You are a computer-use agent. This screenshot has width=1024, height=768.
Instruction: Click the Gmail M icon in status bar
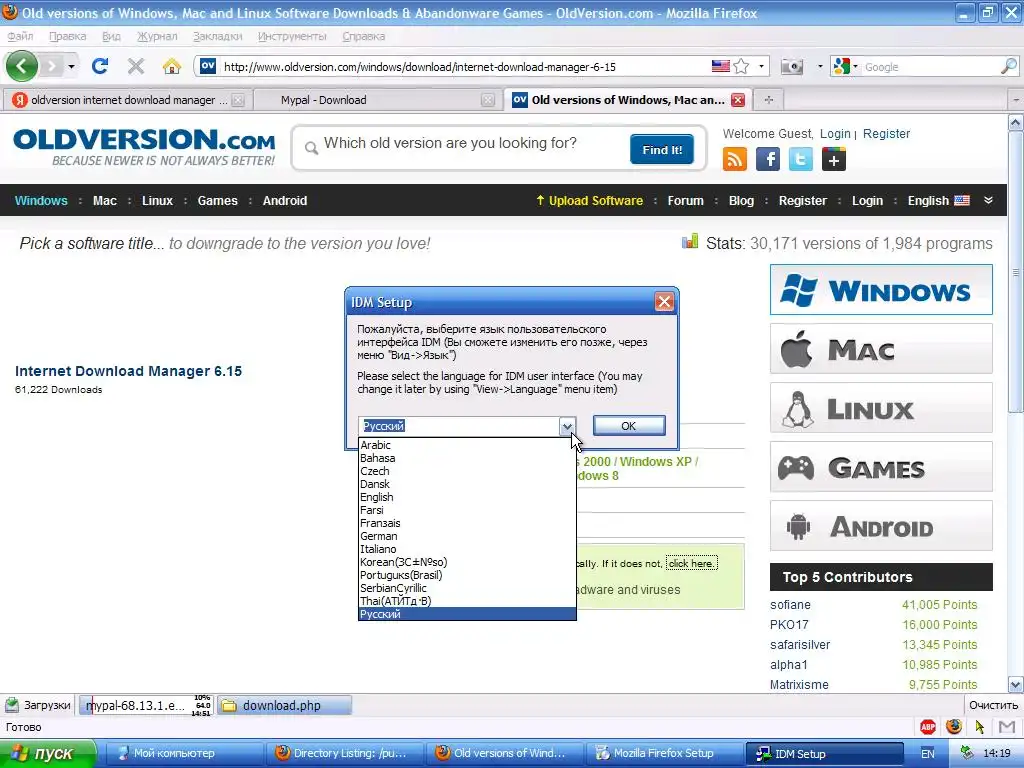pyautogui.click(x=1007, y=726)
